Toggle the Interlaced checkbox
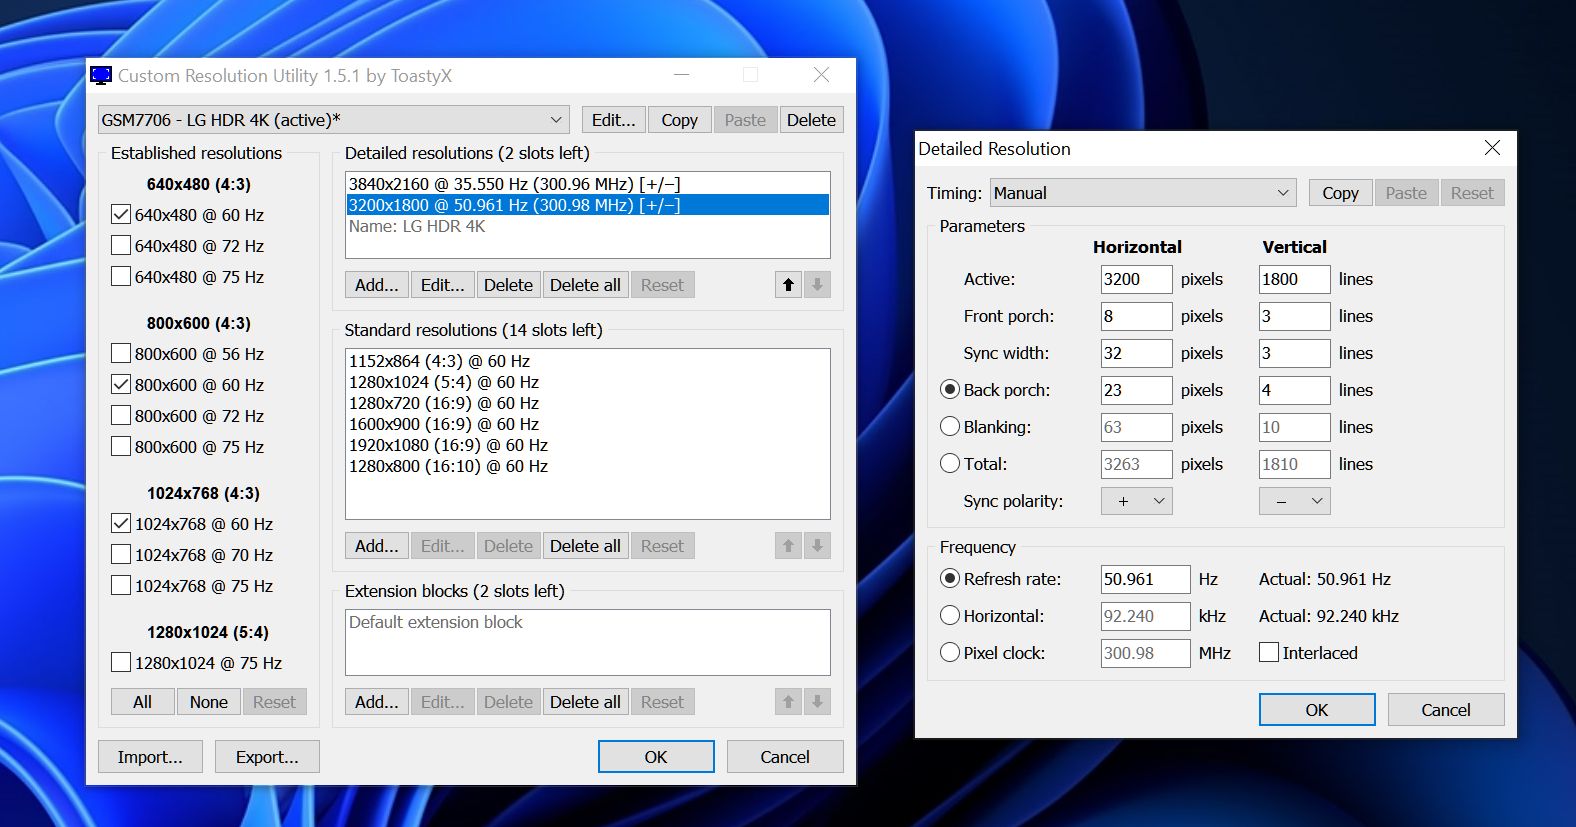 (1269, 653)
